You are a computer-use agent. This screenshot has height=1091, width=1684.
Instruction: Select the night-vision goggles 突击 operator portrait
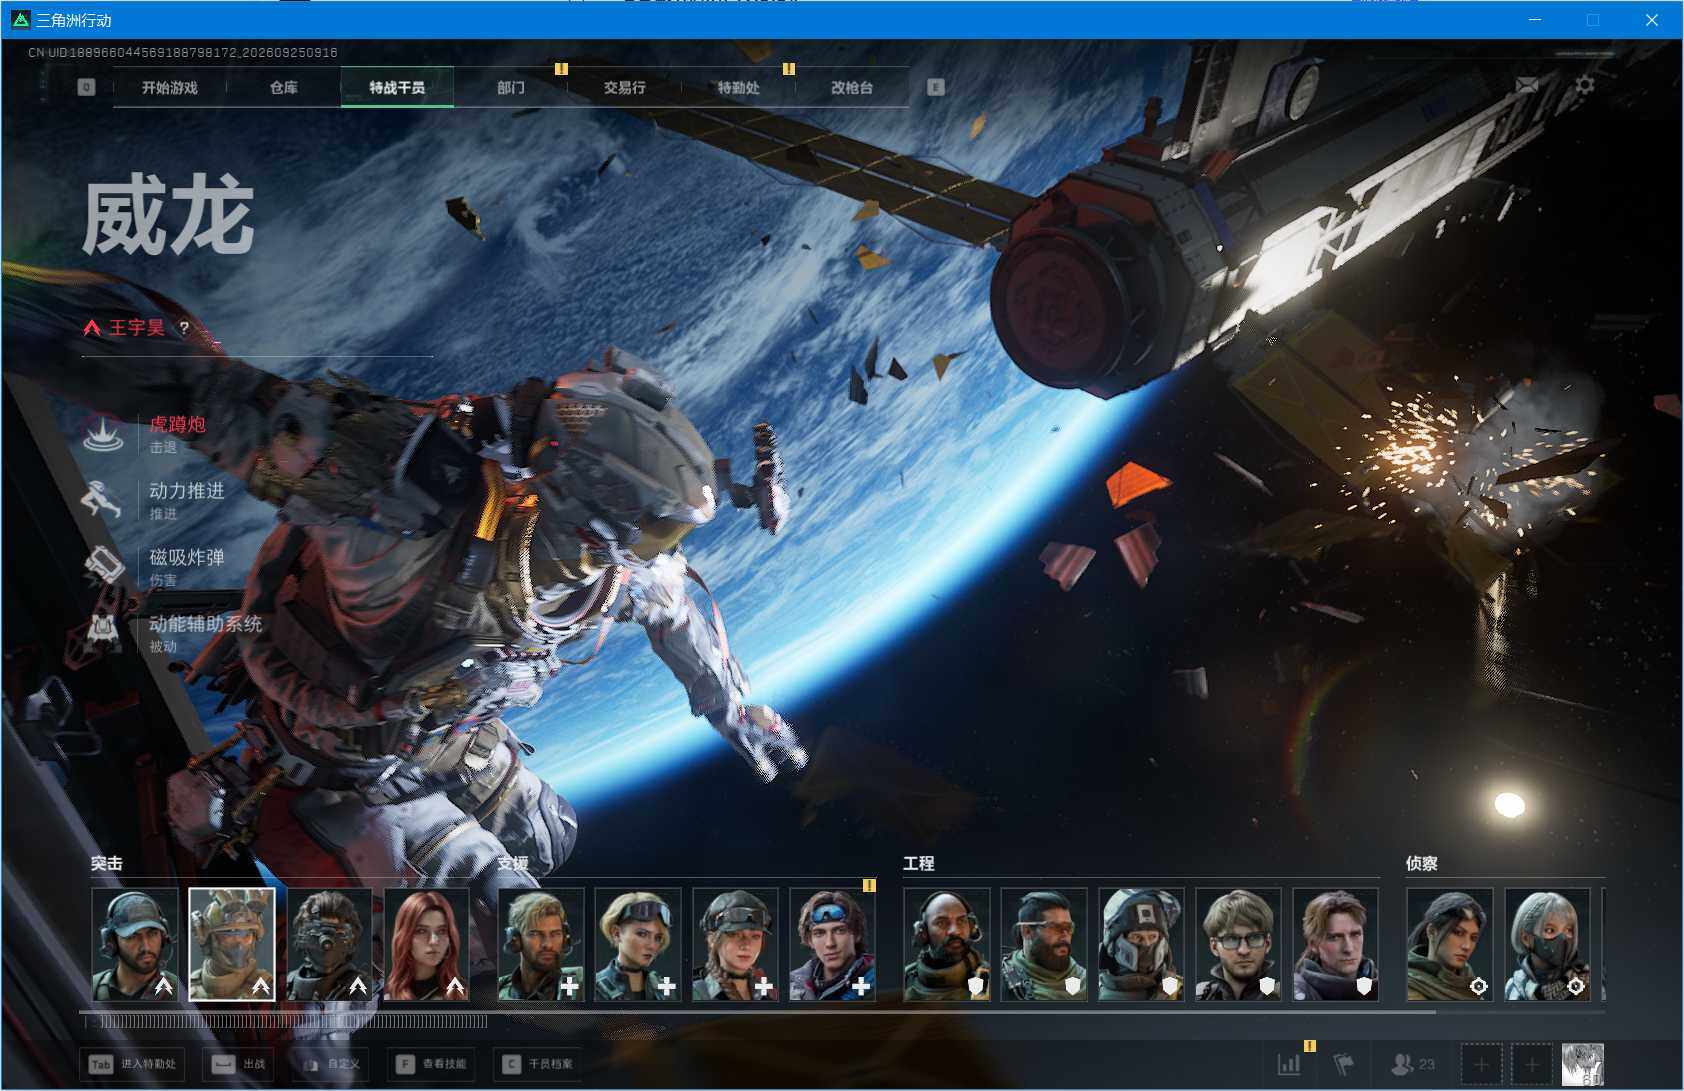tap(329, 944)
